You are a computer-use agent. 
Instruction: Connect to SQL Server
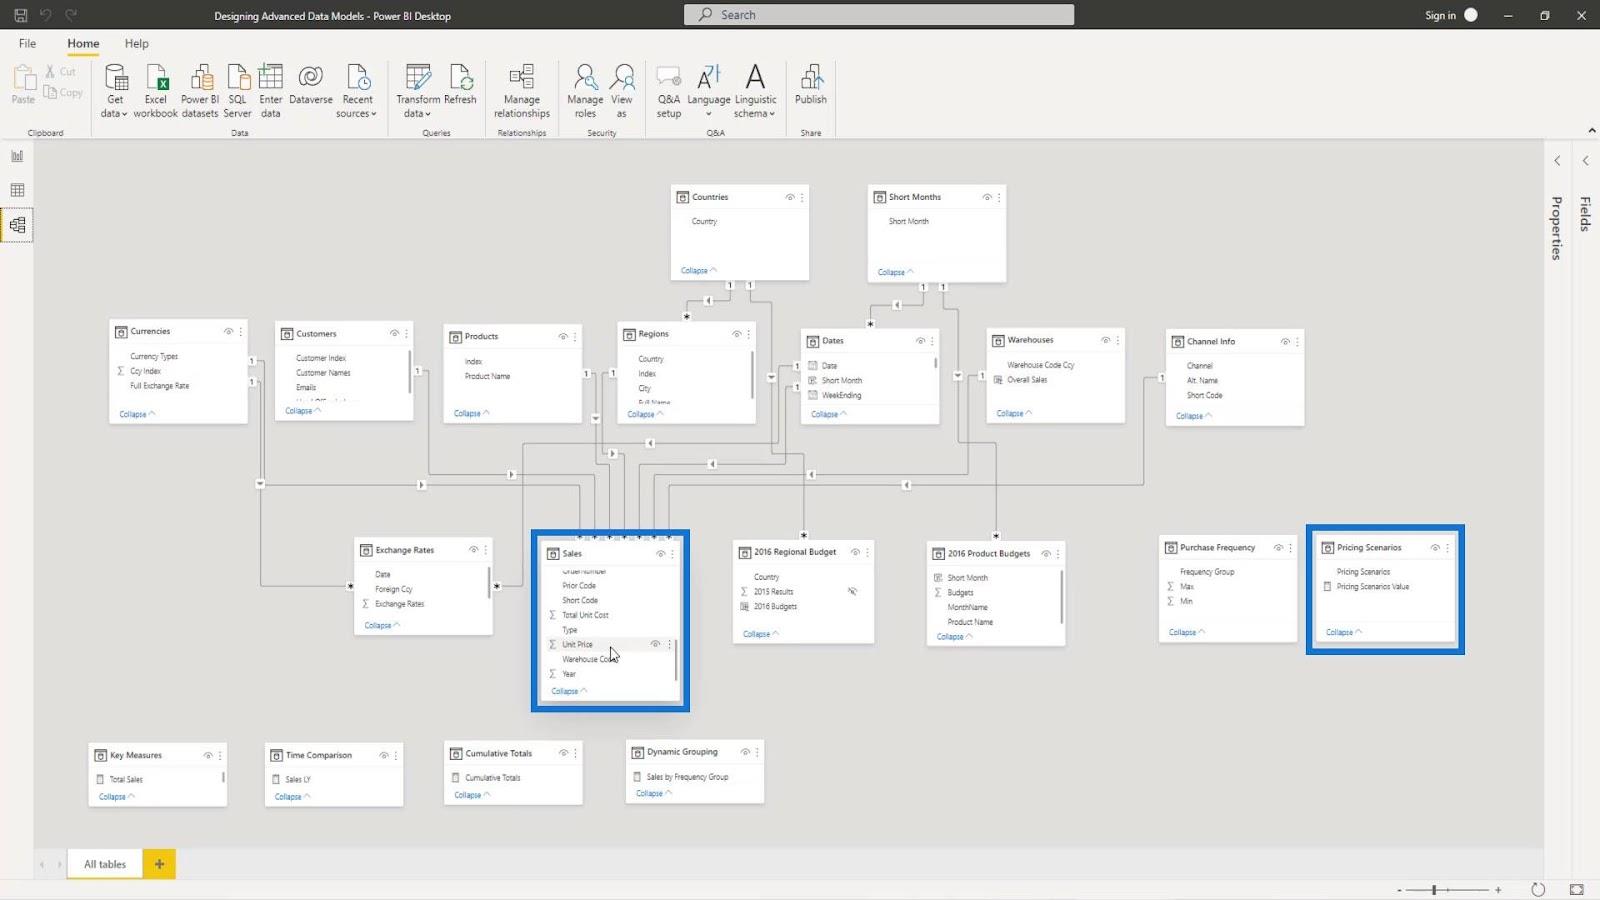(238, 91)
